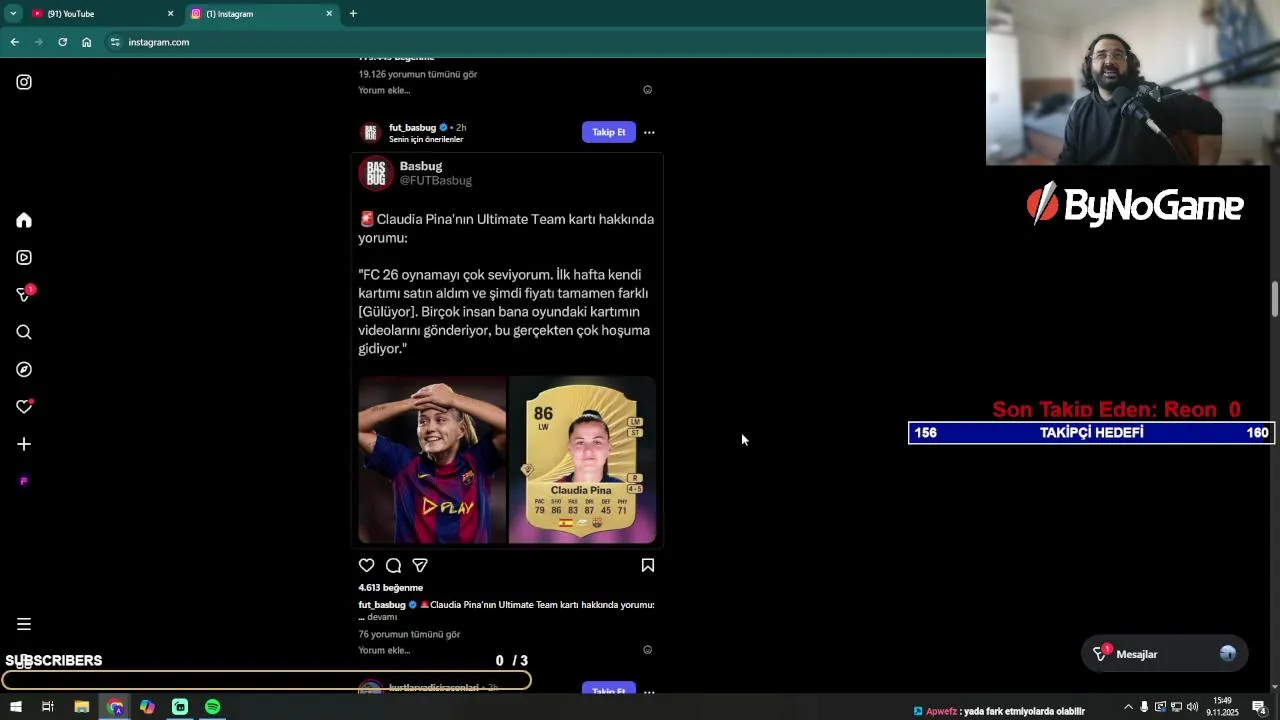Open the tab search dropdown arrow
The height and width of the screenshot is (720, 1280).
13,14
